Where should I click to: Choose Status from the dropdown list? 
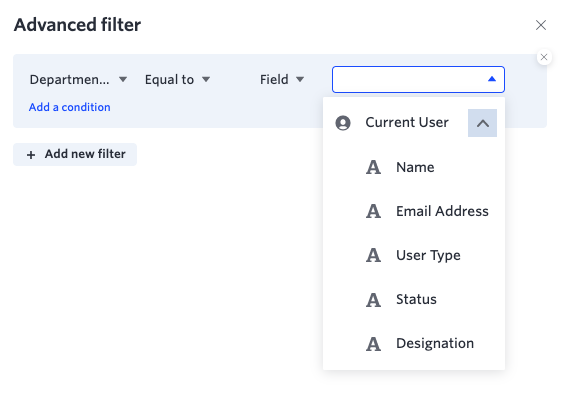414,299
